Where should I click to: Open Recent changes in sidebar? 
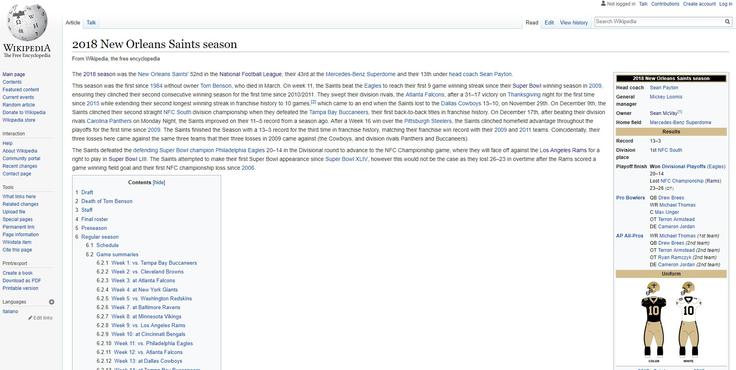click(20, 166)
